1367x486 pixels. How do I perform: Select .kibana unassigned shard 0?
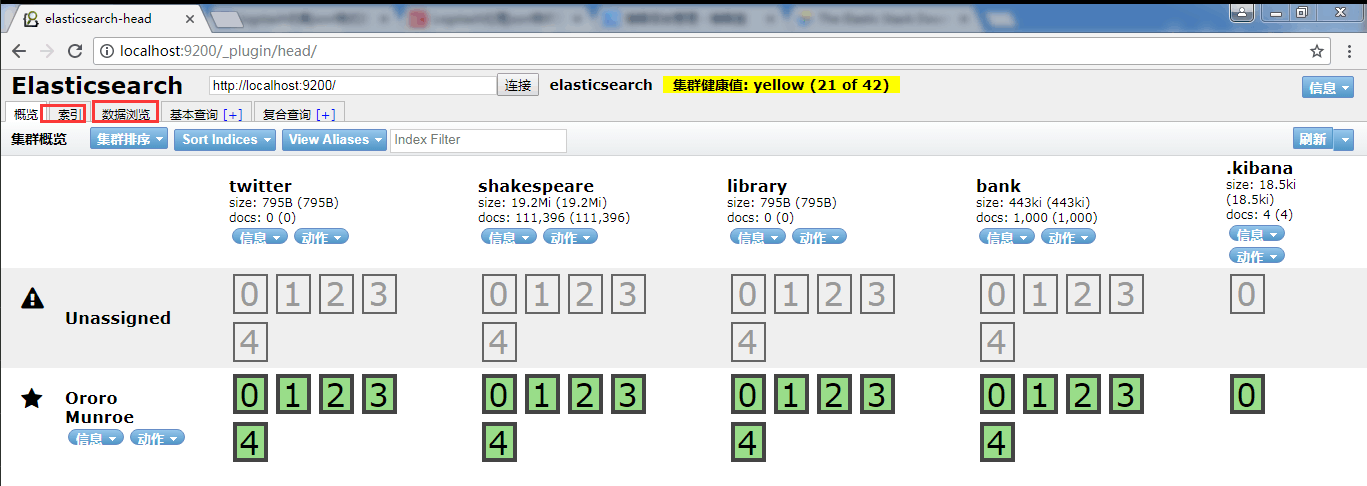coord(1247,294)
